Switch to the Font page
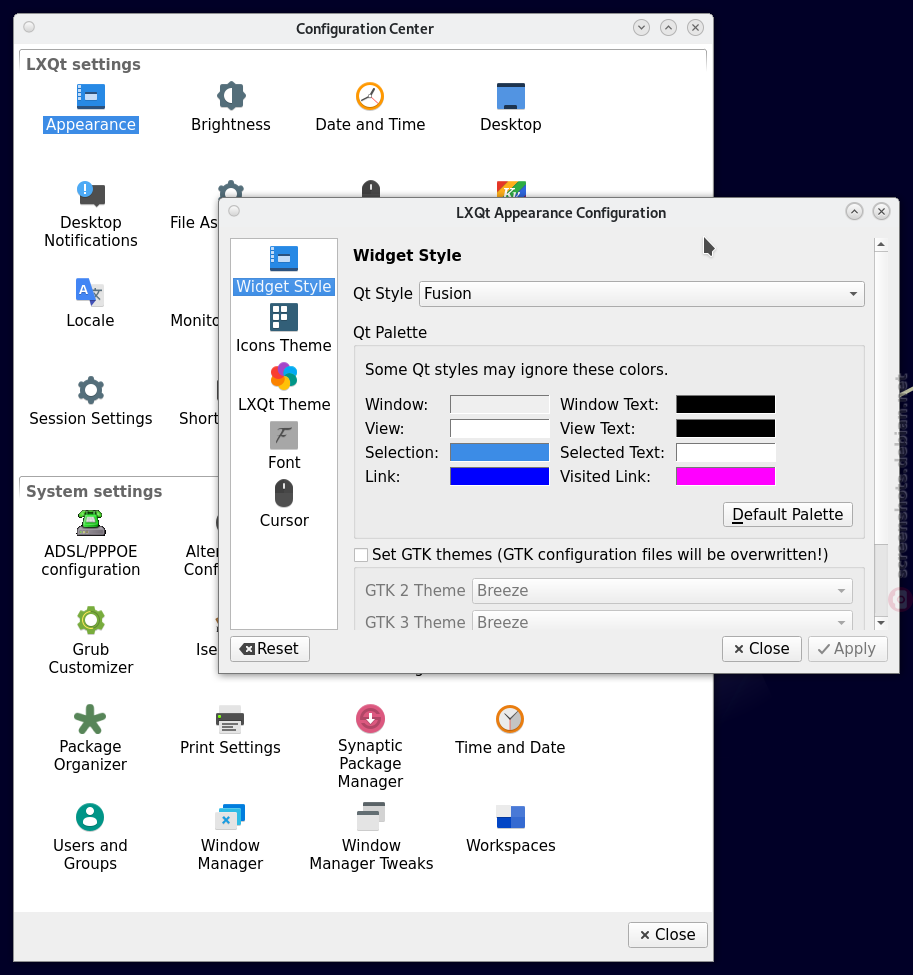This screenshot has width=913, height=975. pyautogui.click(x=284, y=446)
